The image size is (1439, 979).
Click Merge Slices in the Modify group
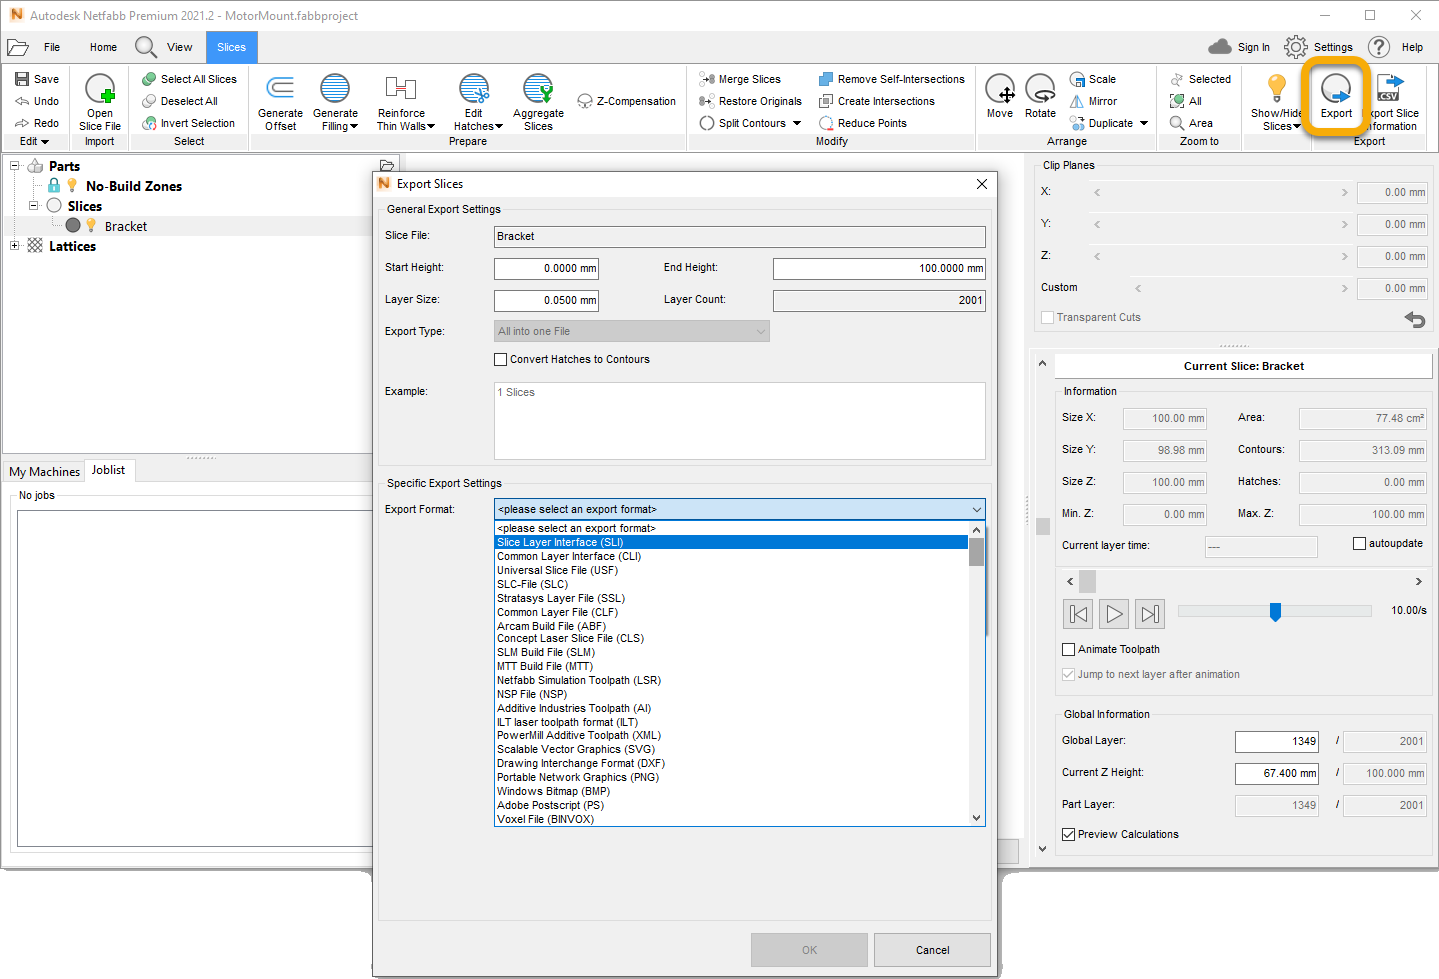pyautogui.click(x=740, y=79)
